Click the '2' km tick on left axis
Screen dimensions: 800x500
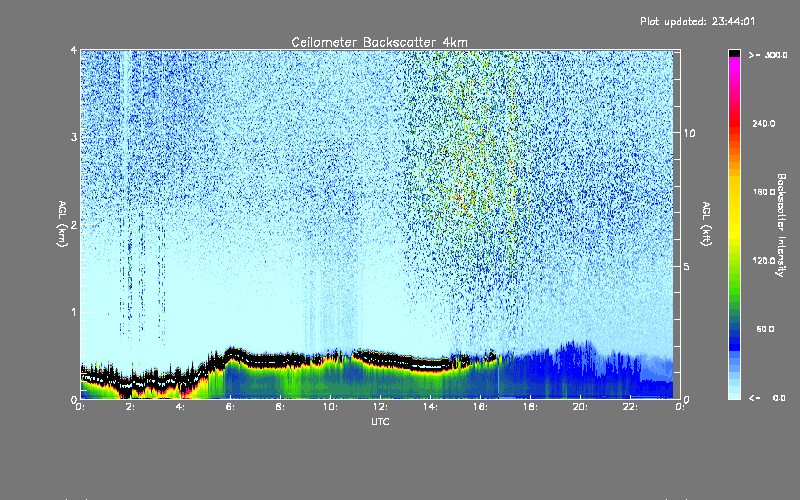click(74, 224)
